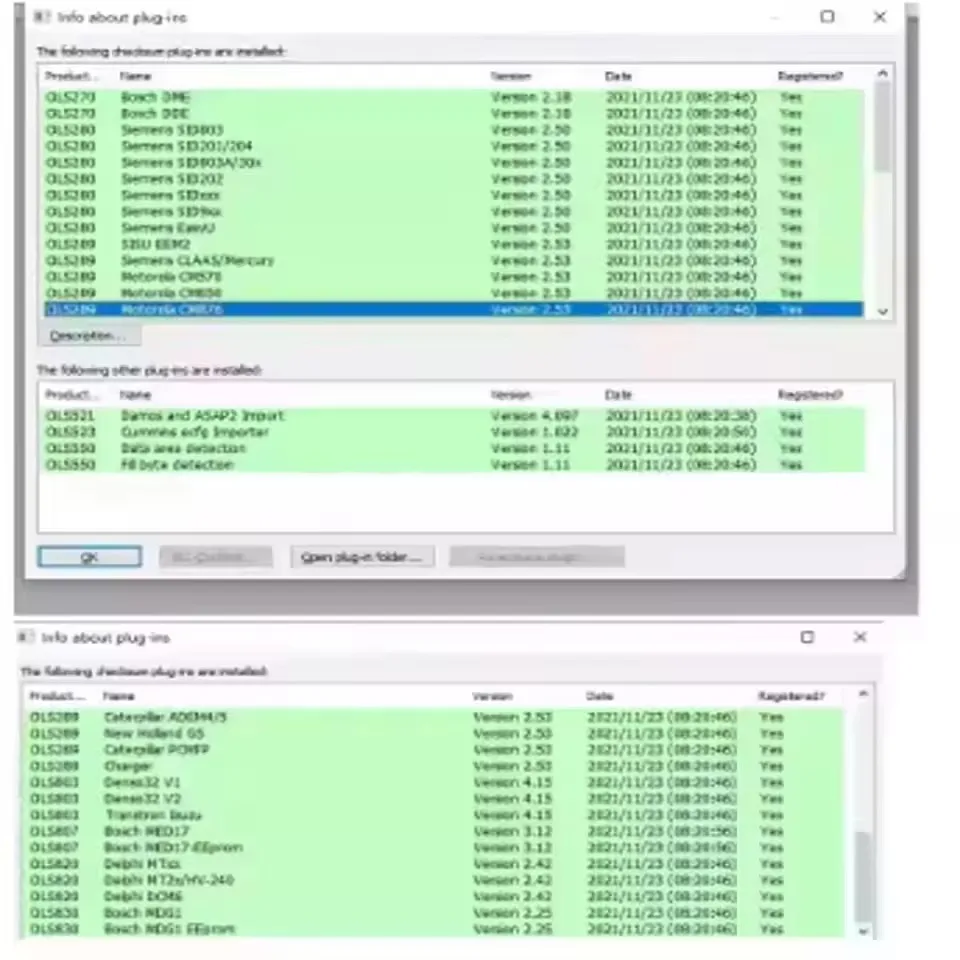The width and height of the screenshot is (960, 960).
Task: Click scrollbar thumb of upper checksum list
Action: (x=882, y=127)
